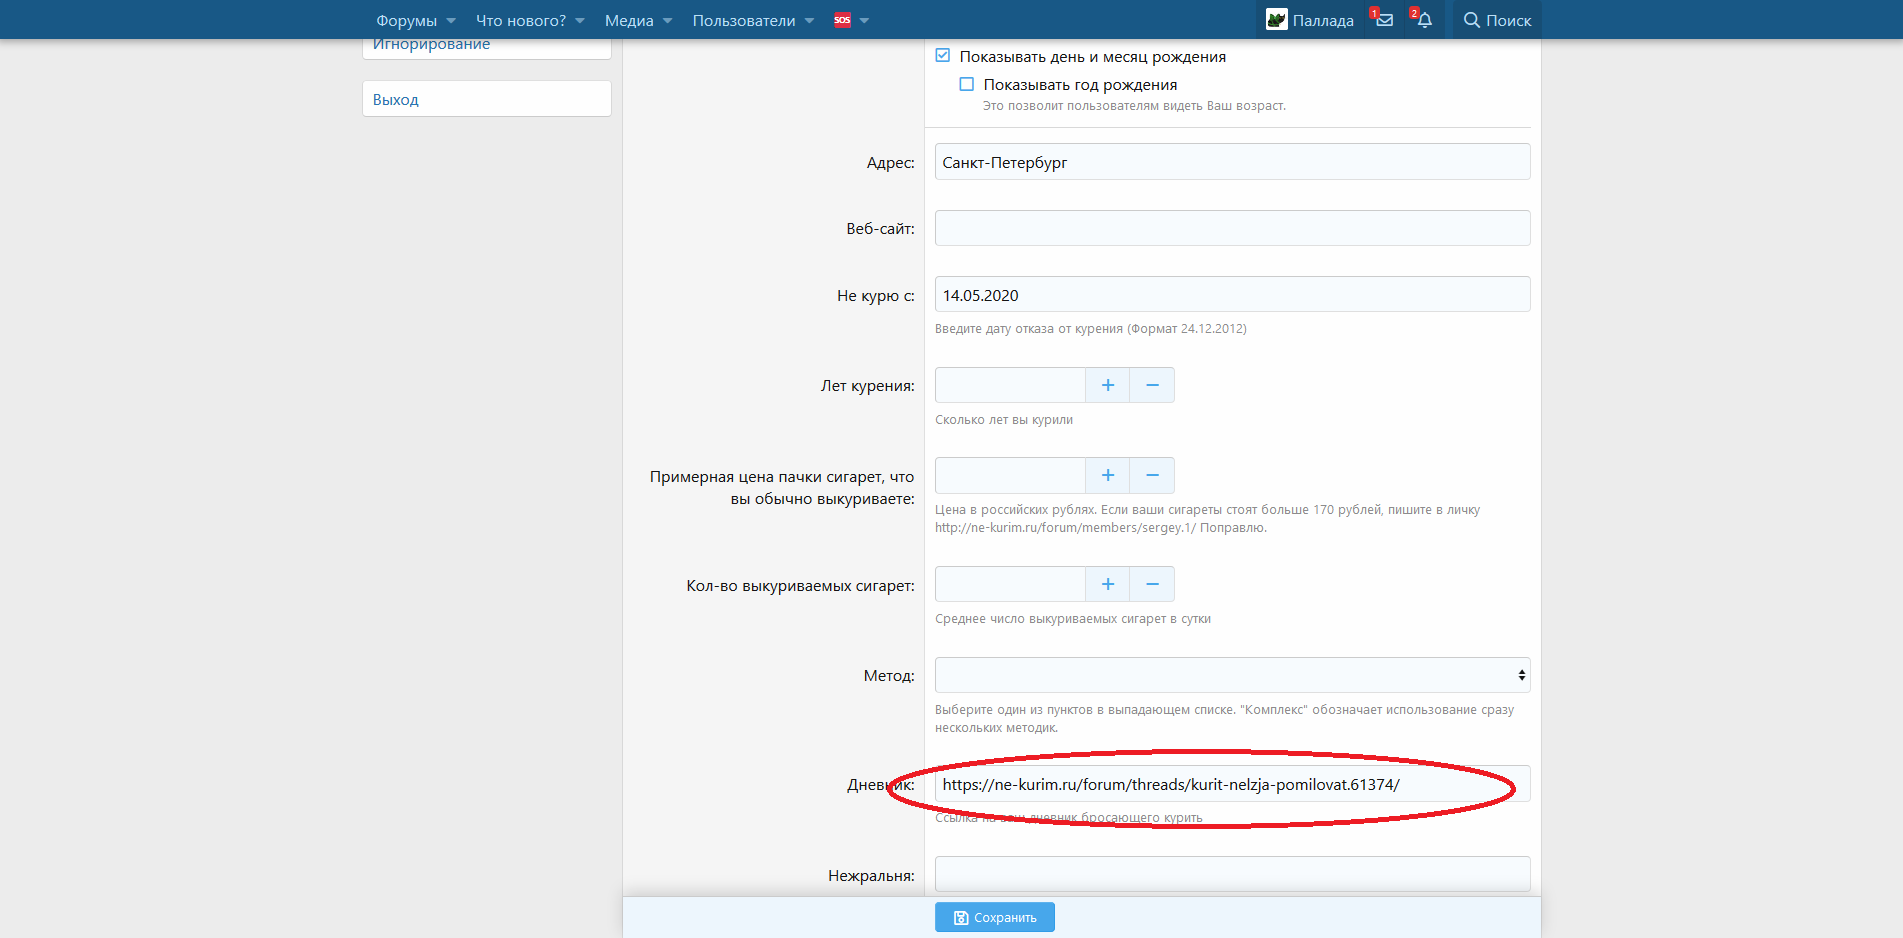1903x938 pixels.
Task: Increase Кол-во выкуриваемых сигарет with plus
Action: point(1108,584)
